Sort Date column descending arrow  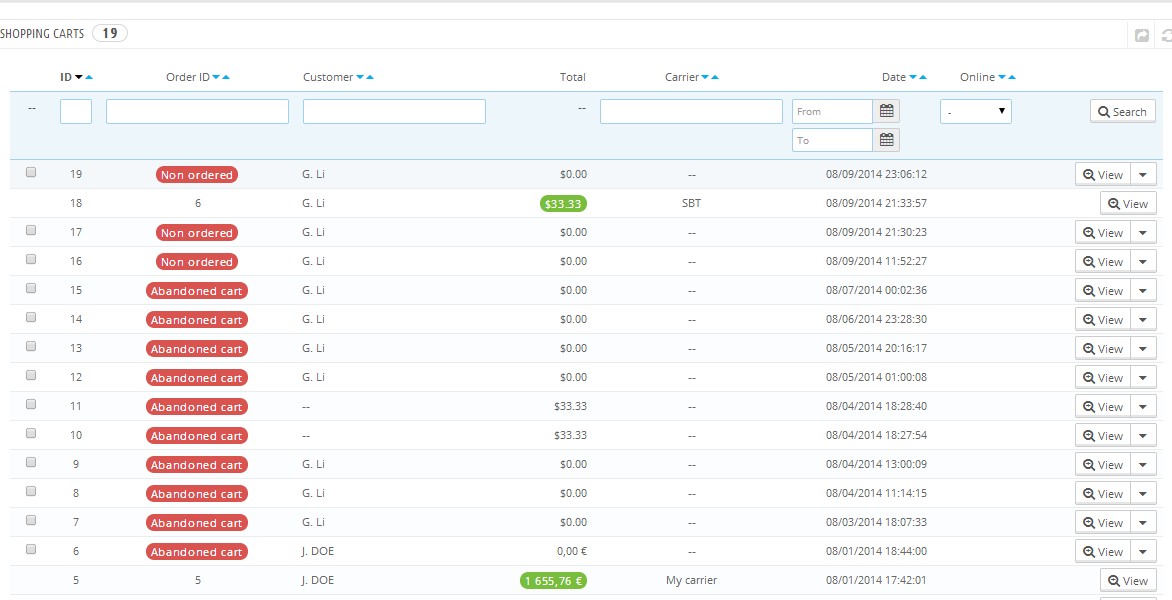[x=913, y=77]
